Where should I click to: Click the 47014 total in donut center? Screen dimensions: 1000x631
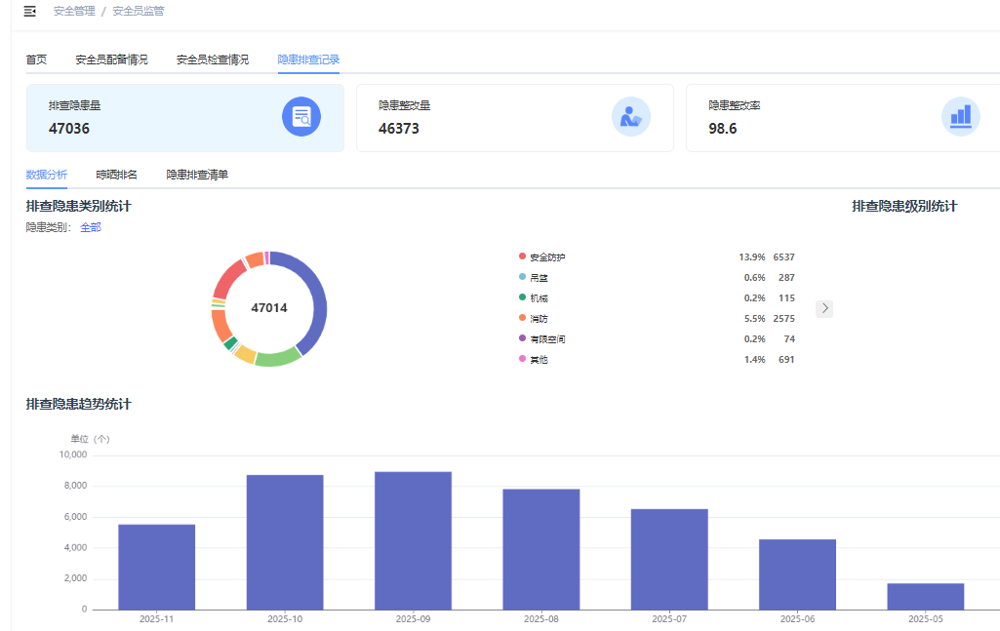click(x=269, y=308)
